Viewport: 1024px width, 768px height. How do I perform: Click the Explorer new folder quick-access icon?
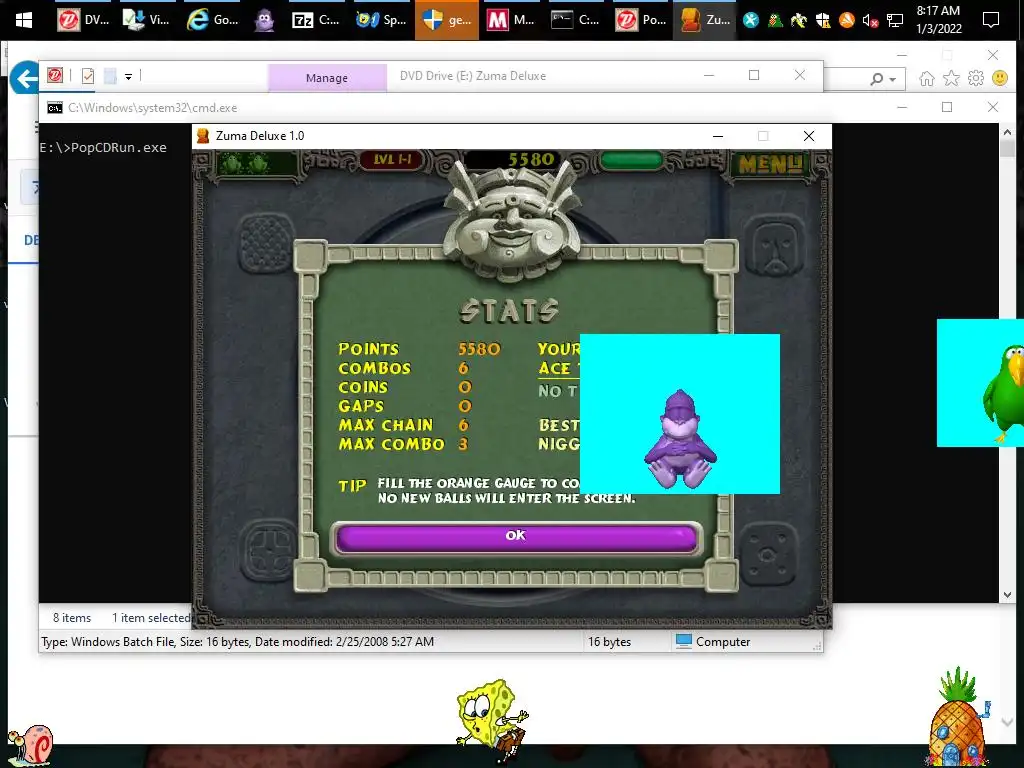pyautogui.click(x=110, y=76)
